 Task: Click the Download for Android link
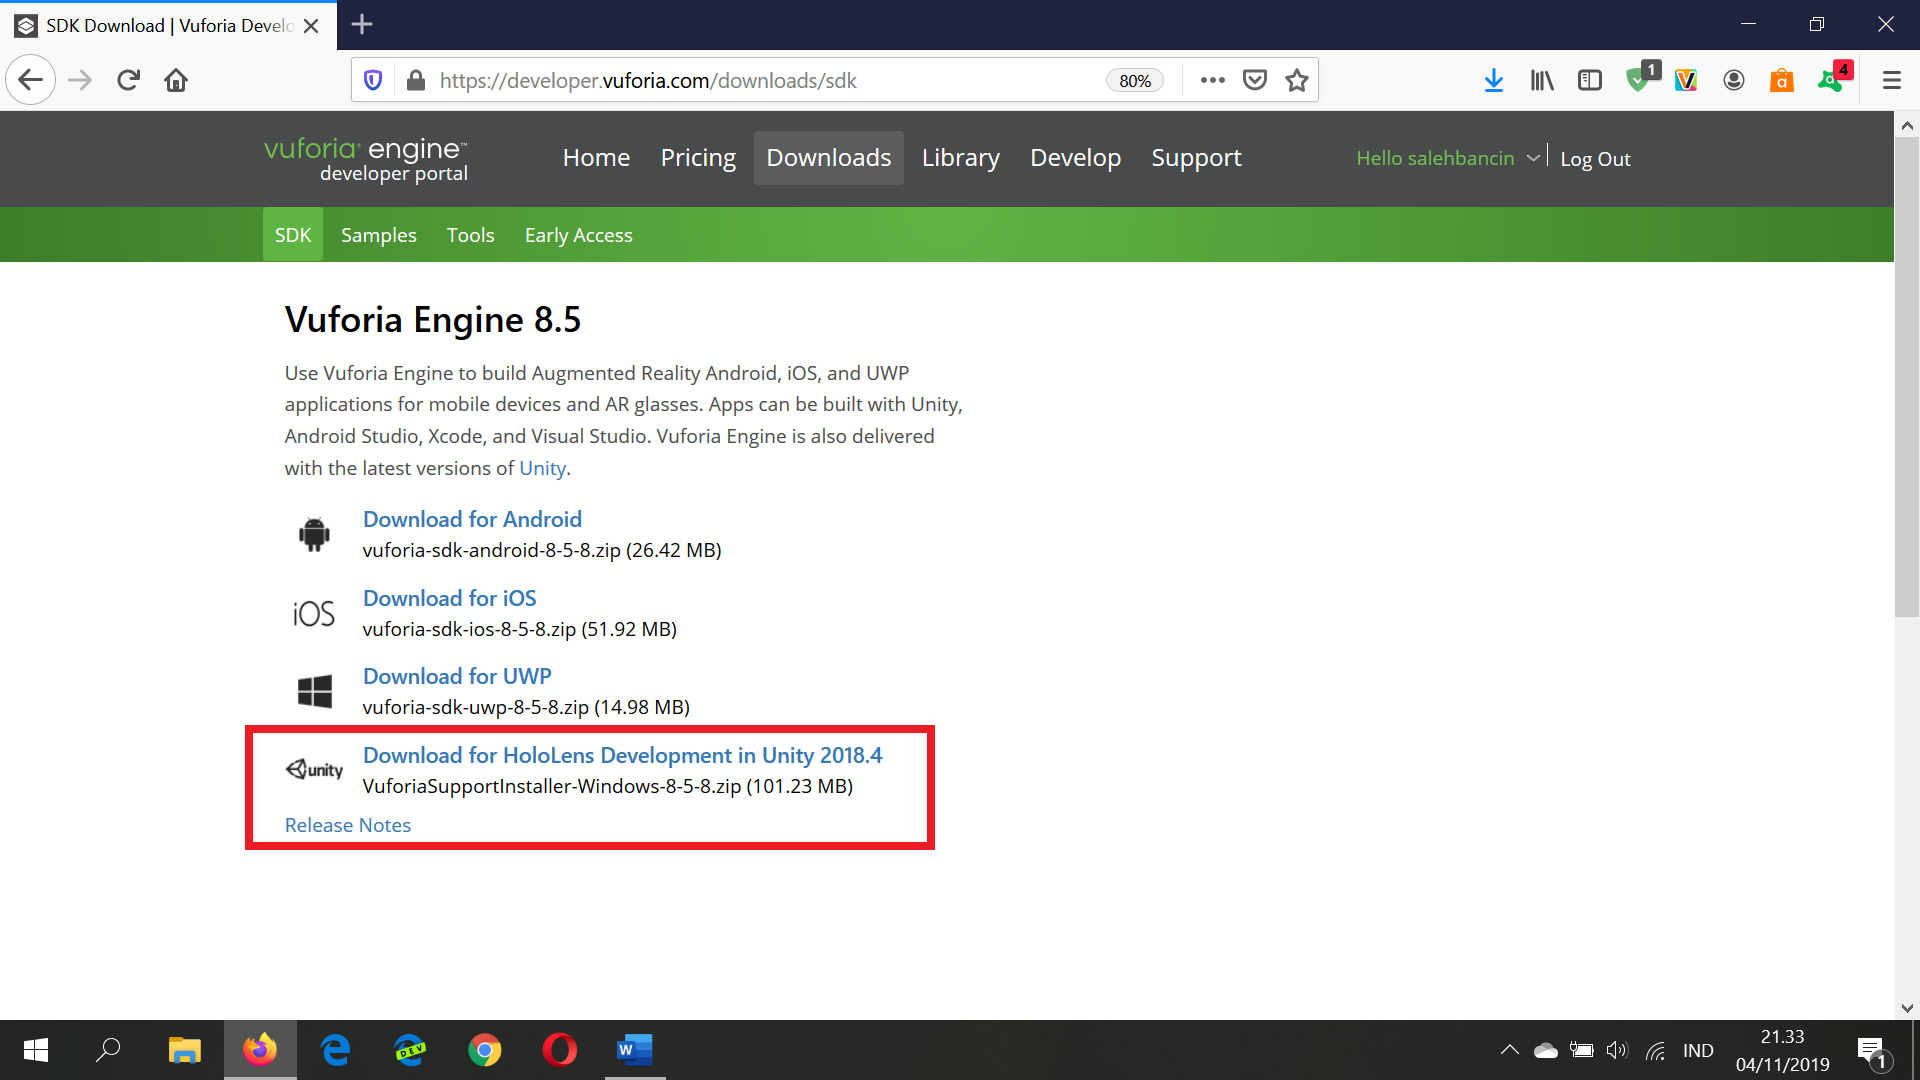coord(472,519)
